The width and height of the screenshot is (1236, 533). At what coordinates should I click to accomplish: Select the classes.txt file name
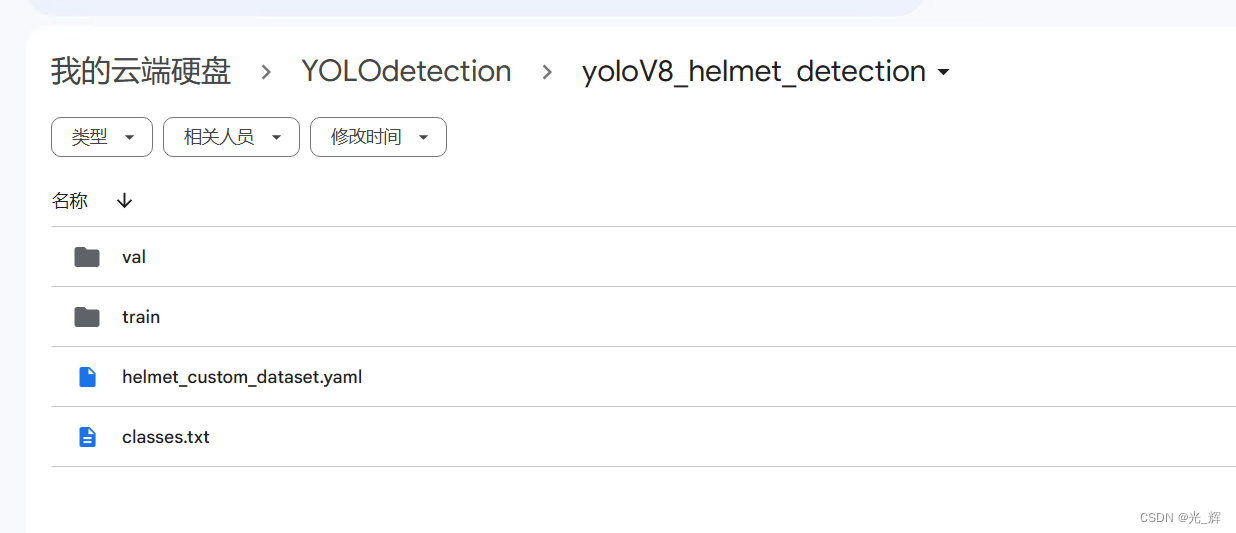coord(166,437)
